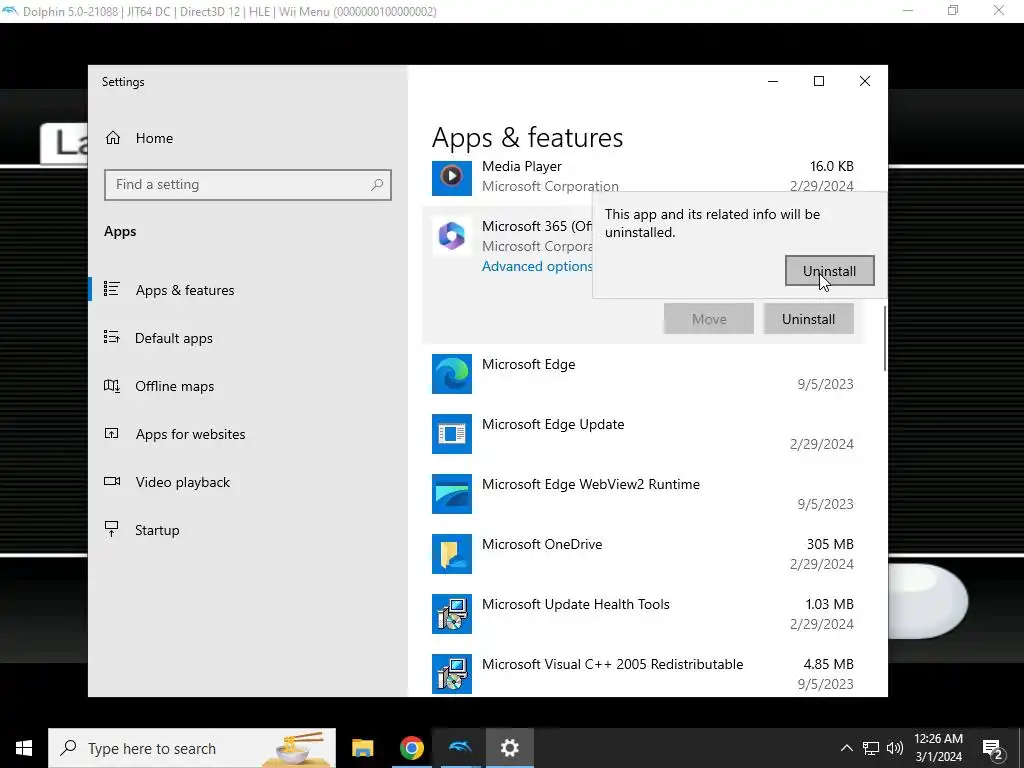Click the Startup sidebar icon
This screenshot has width=1024, height=768.
112,530
